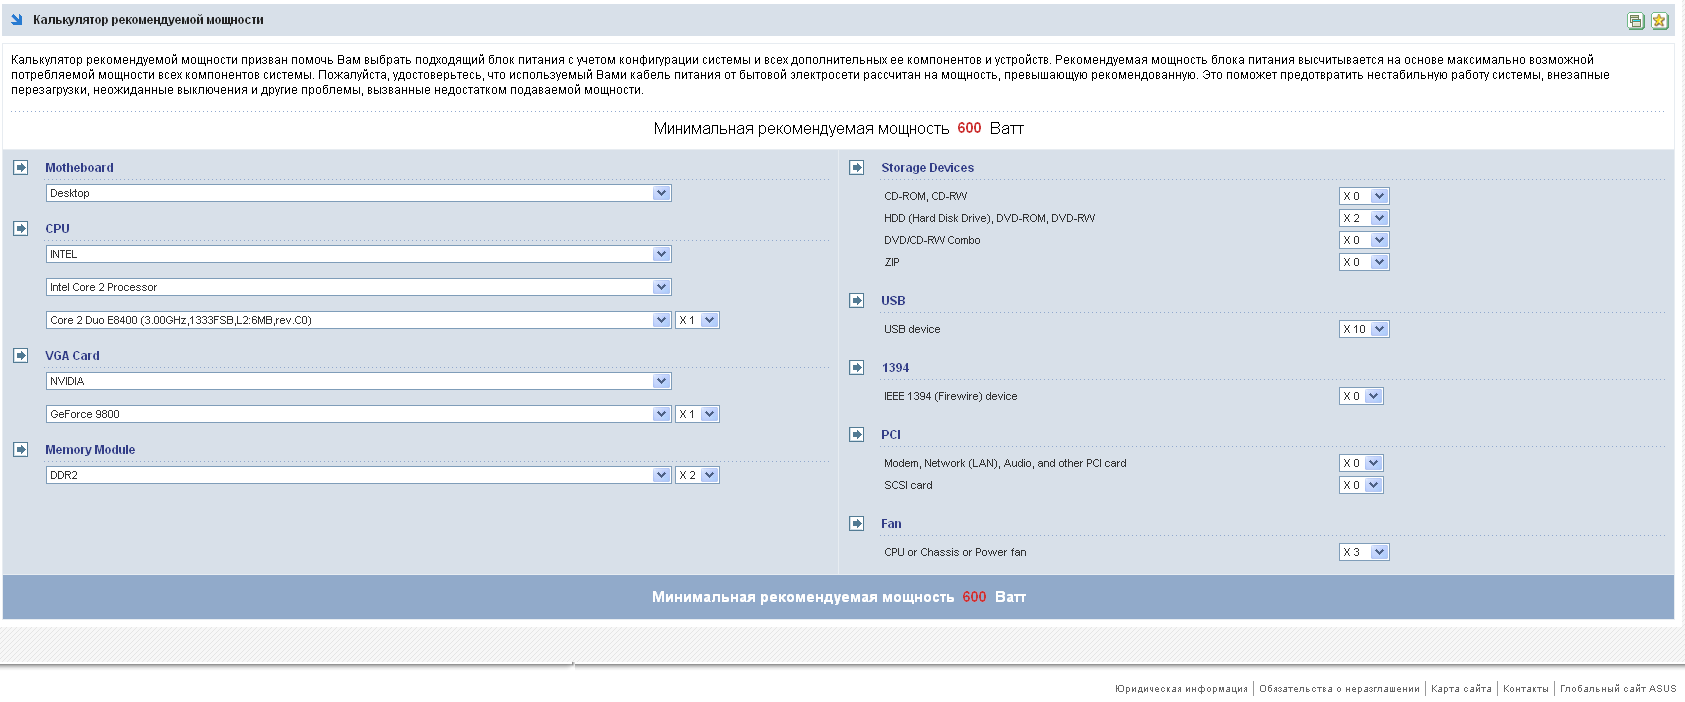The height and width of the screenshot is (702, 1685).
Task: Open the HDD quantity dropdown
Action: pyautogui.click(x=1364, y=218)
